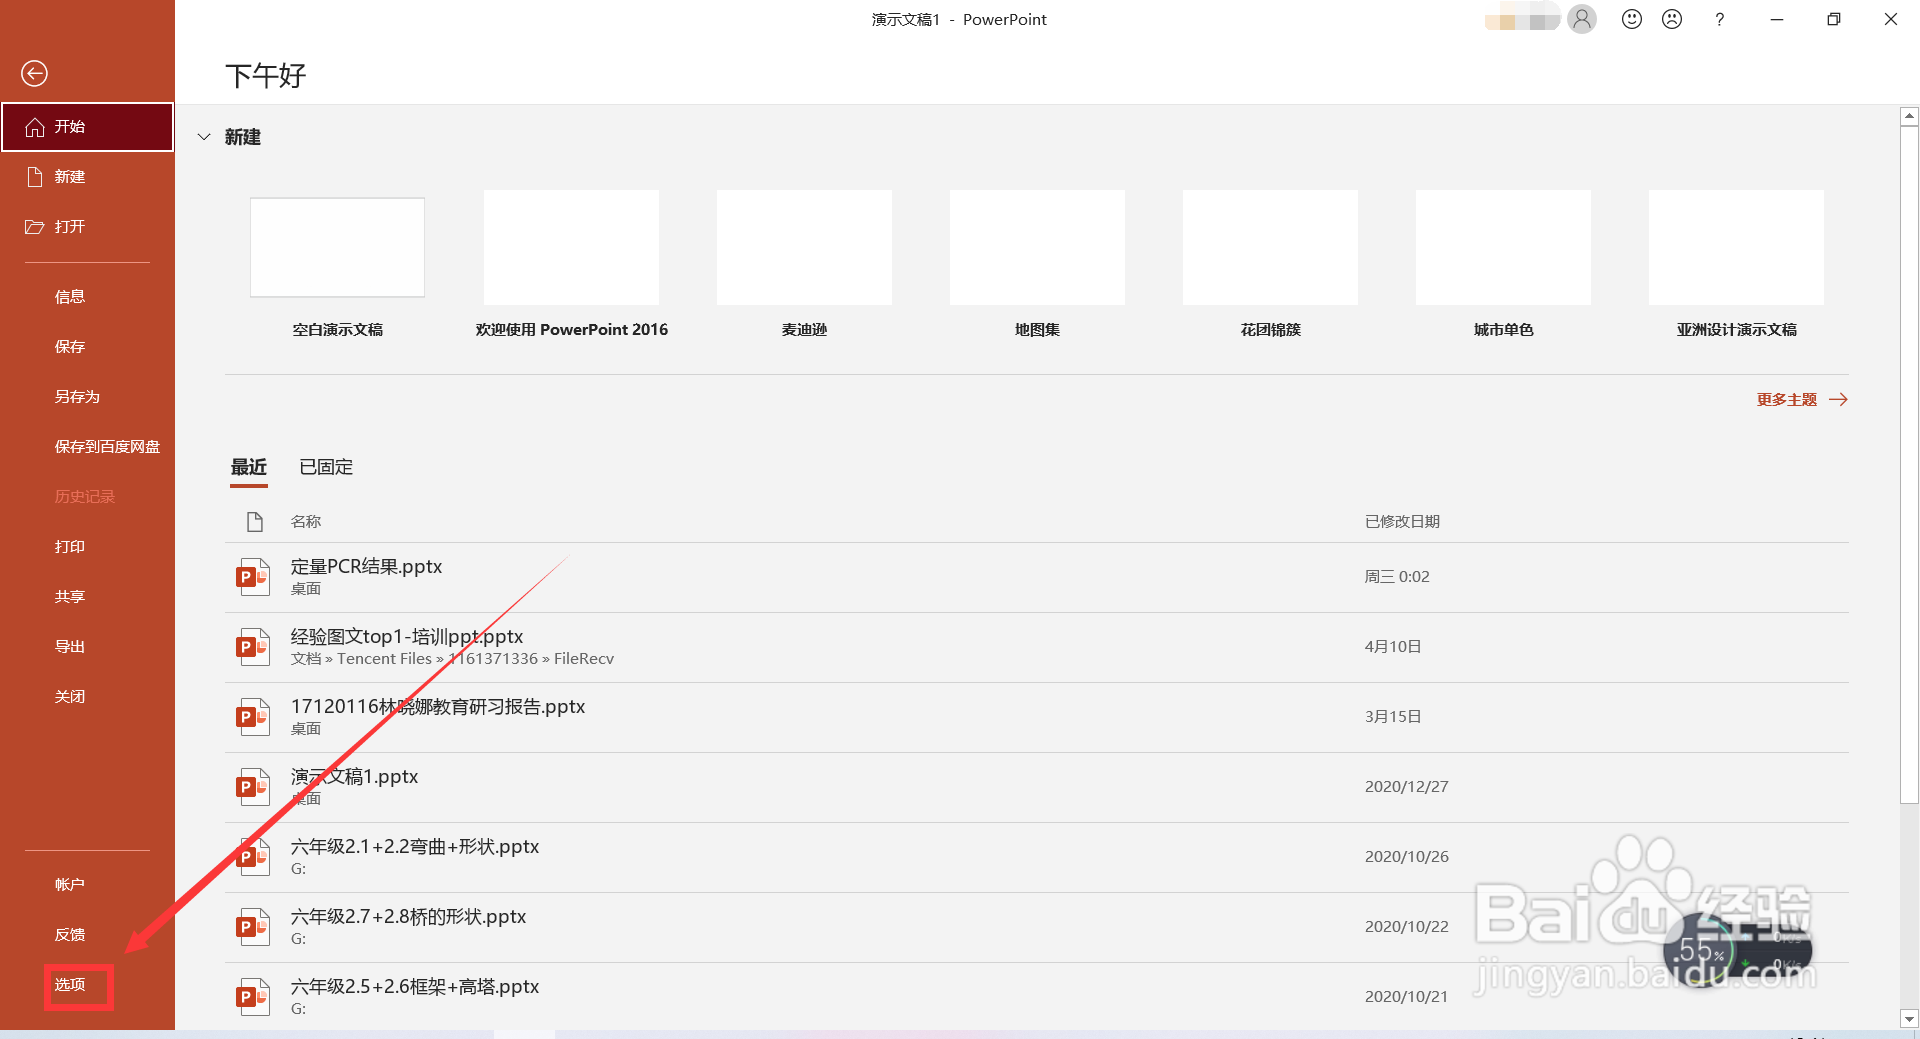This screenshot has width=1920, height=1039.
Task: Click the back arrow circle icon
Action: tap(35, 73)
